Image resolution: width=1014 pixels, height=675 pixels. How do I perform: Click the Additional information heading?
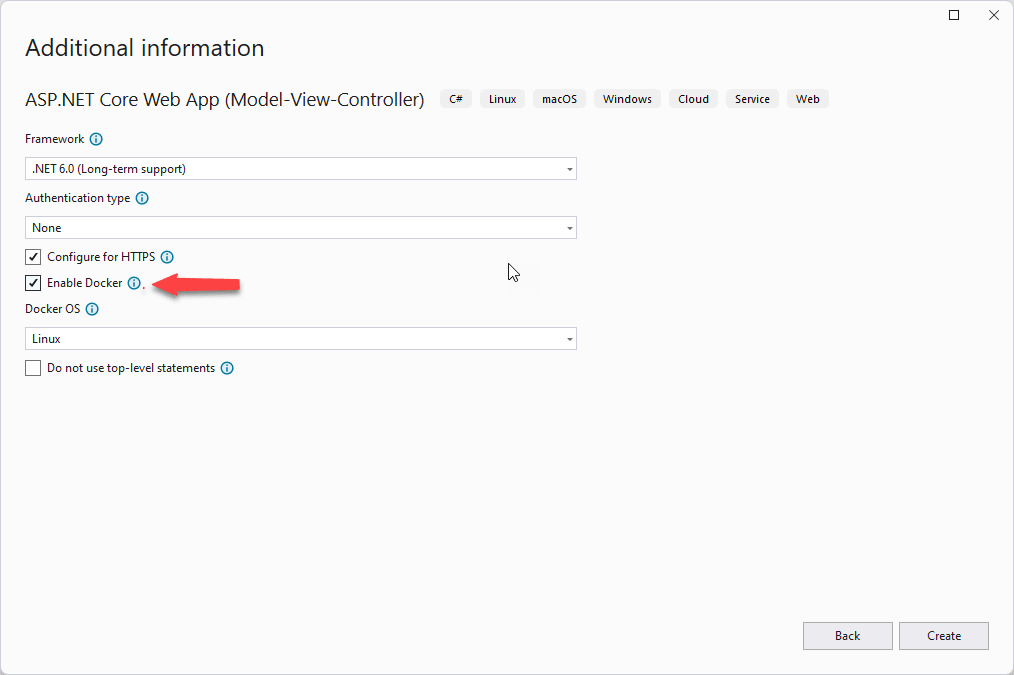[145, 48]
